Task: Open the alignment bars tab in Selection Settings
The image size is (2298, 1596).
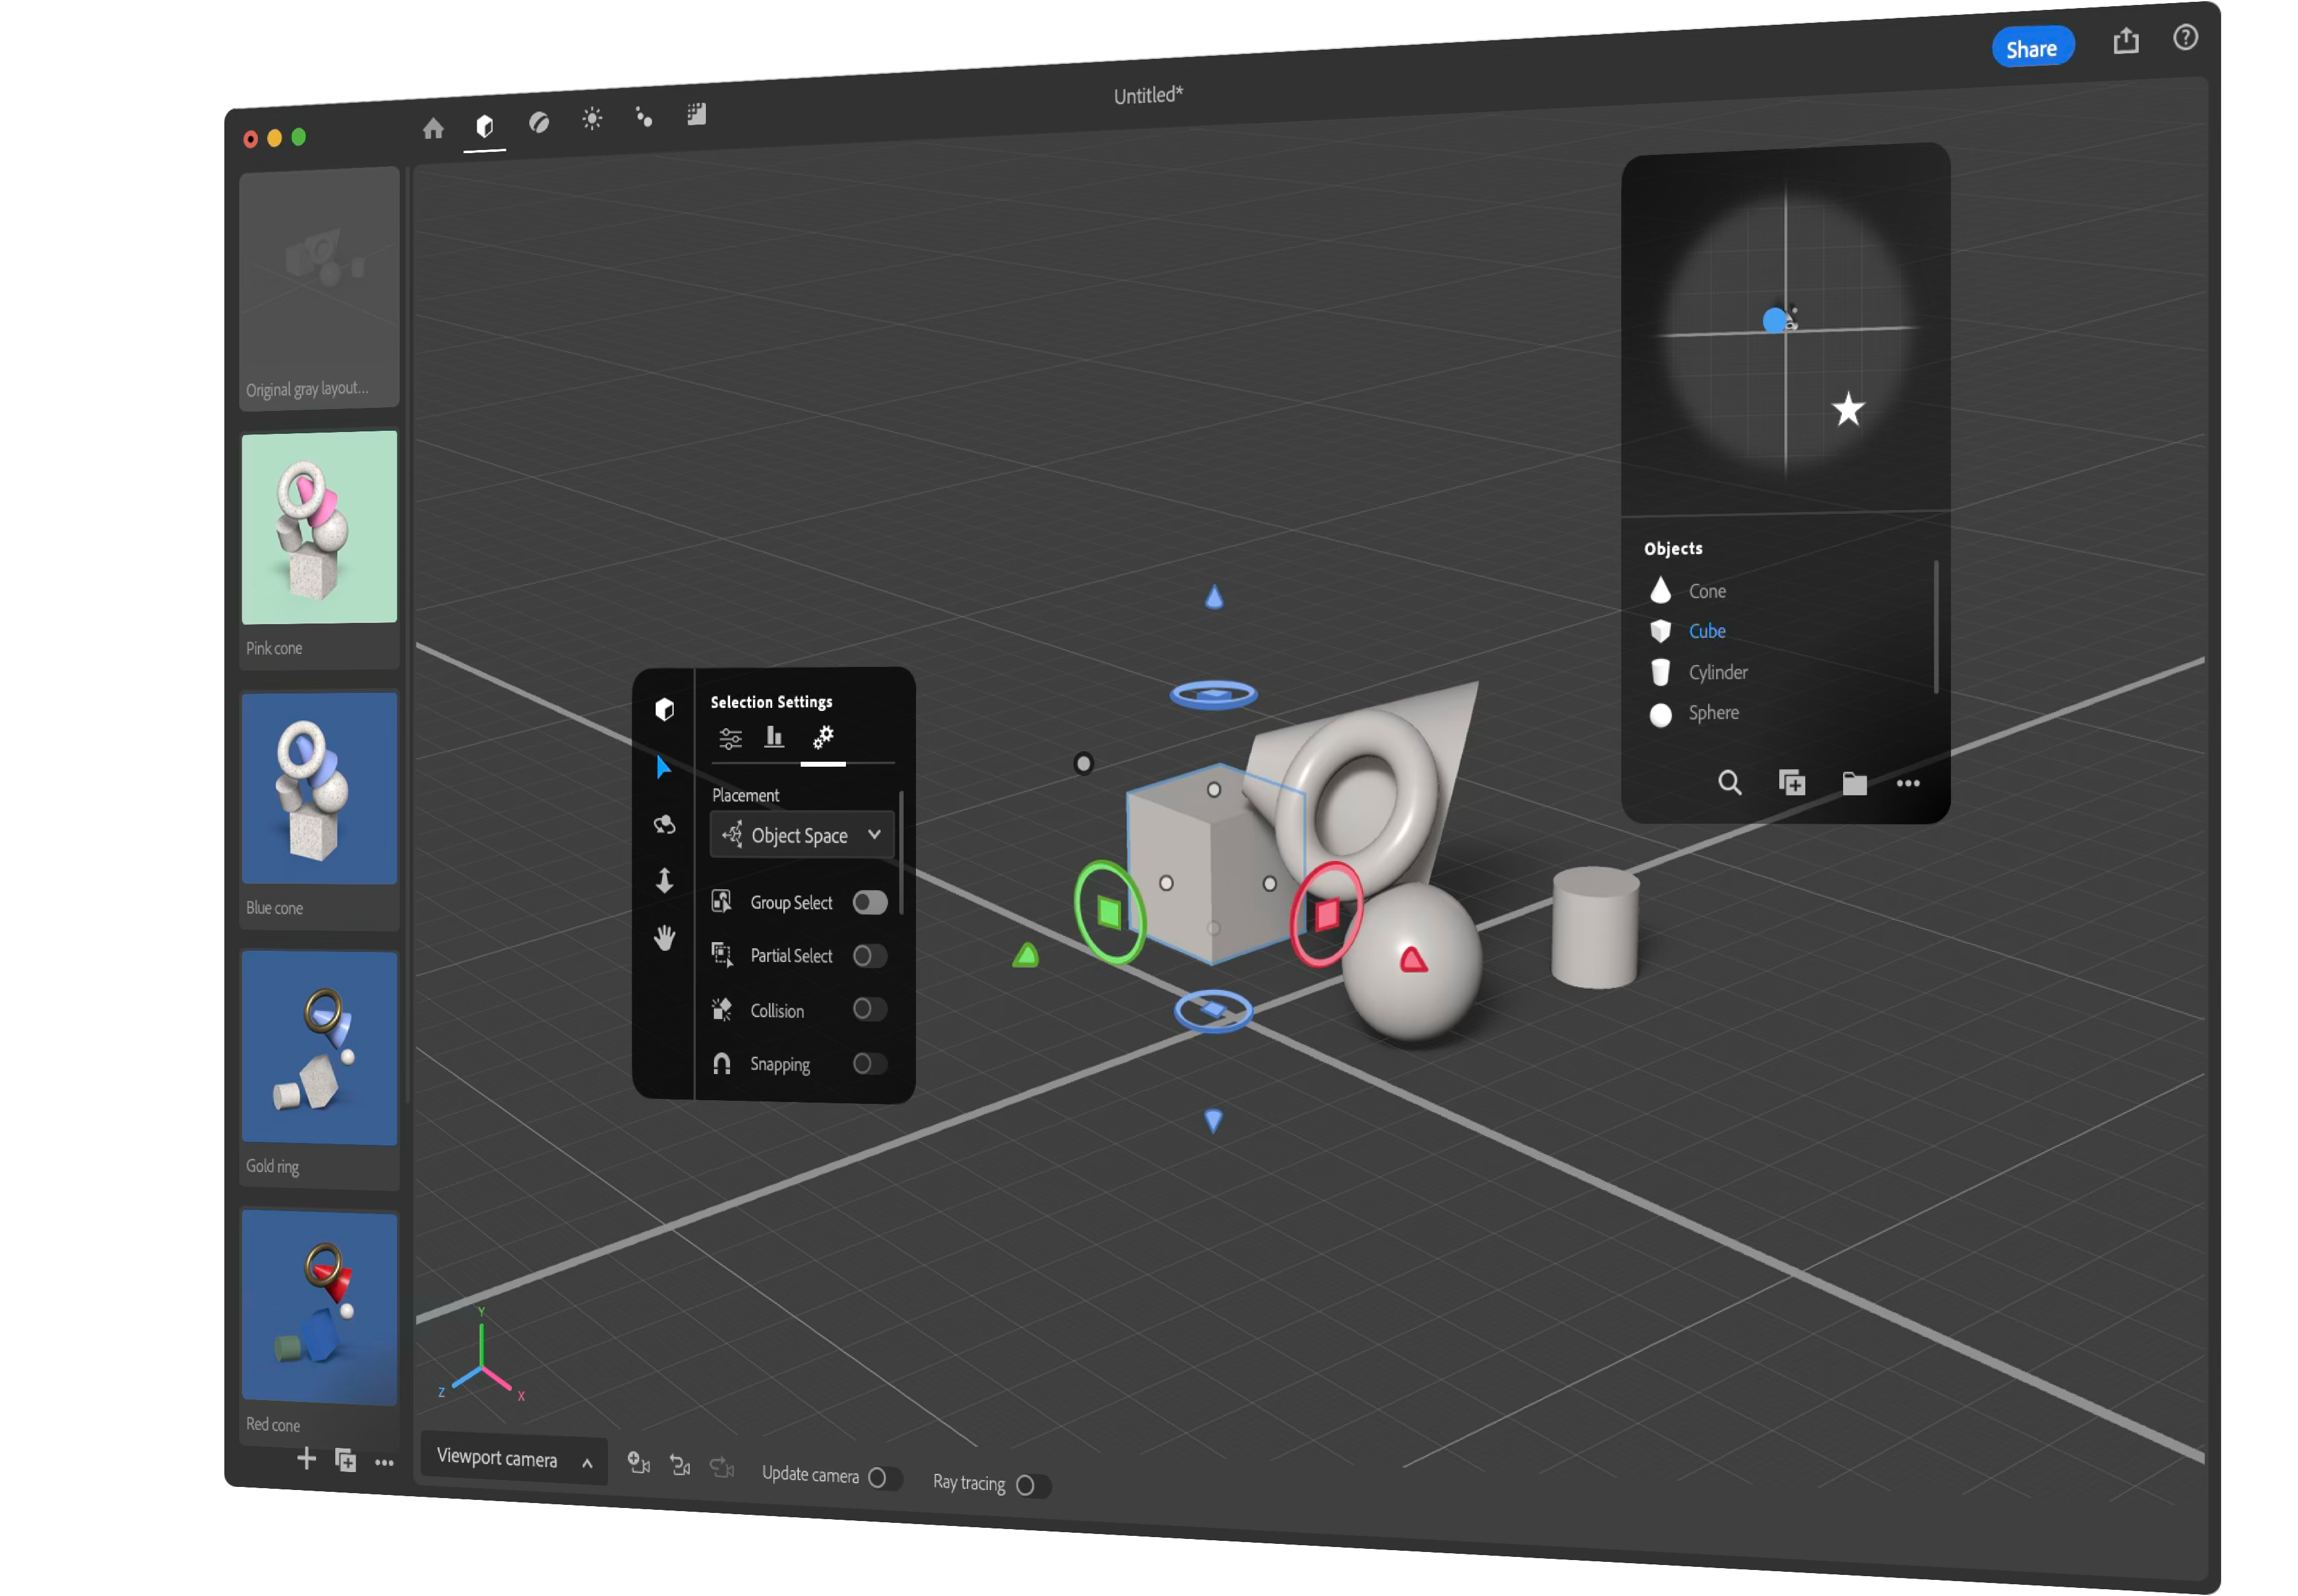Action: (x=774, y=738)
